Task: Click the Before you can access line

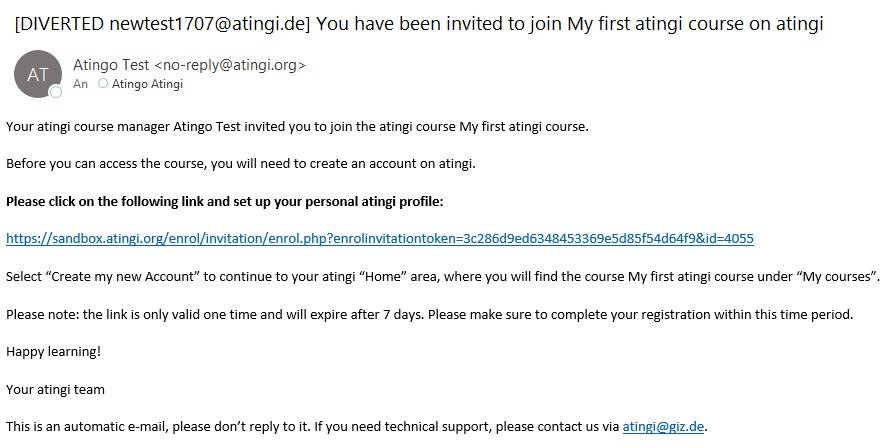Action: (240, 164)
